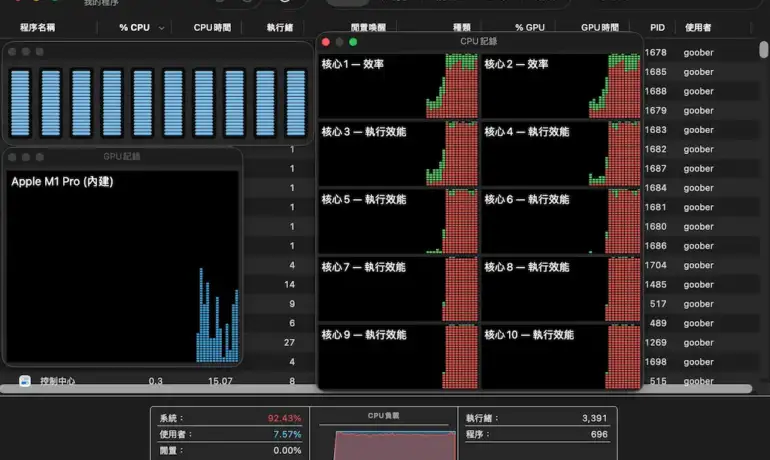Click the 使用者 7.57% value
770x460 pixels.
pyautogui.click(x=287, y=434)
